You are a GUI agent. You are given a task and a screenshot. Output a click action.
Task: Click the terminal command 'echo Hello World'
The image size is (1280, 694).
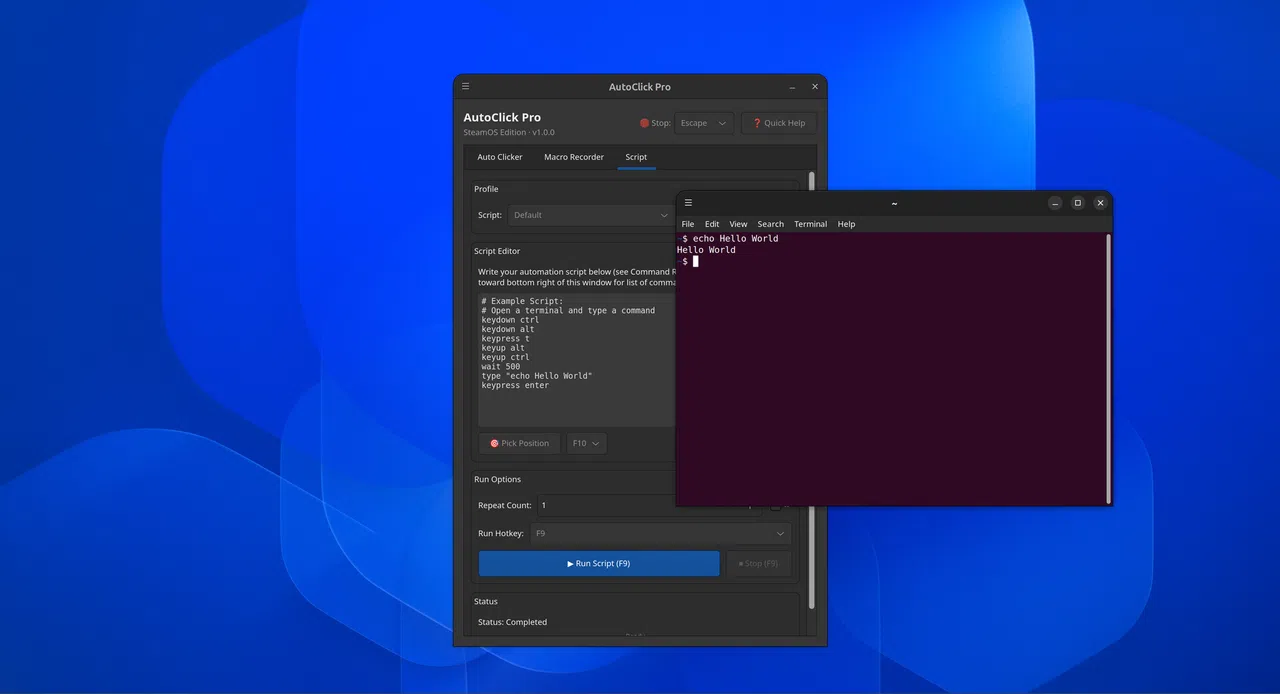click(735, 239)
